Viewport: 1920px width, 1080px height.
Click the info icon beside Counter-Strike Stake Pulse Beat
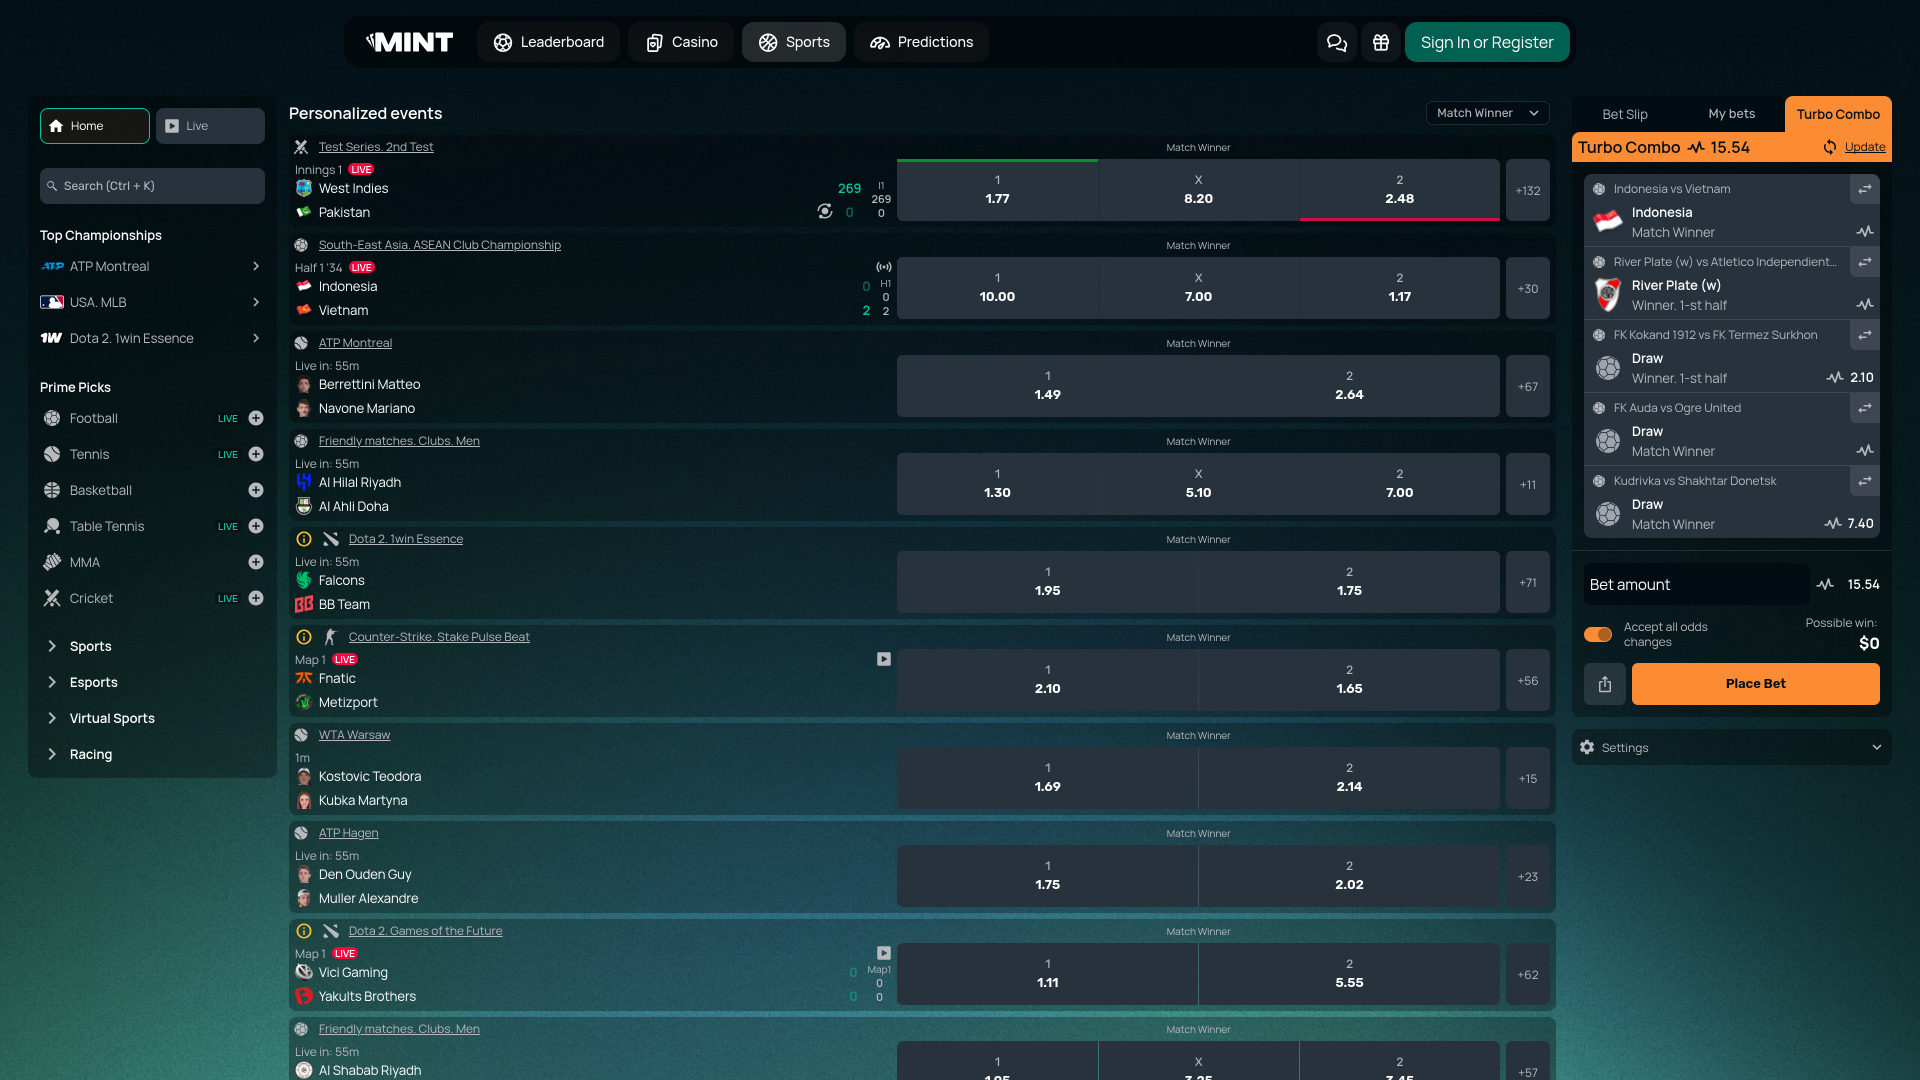(304, 637)
